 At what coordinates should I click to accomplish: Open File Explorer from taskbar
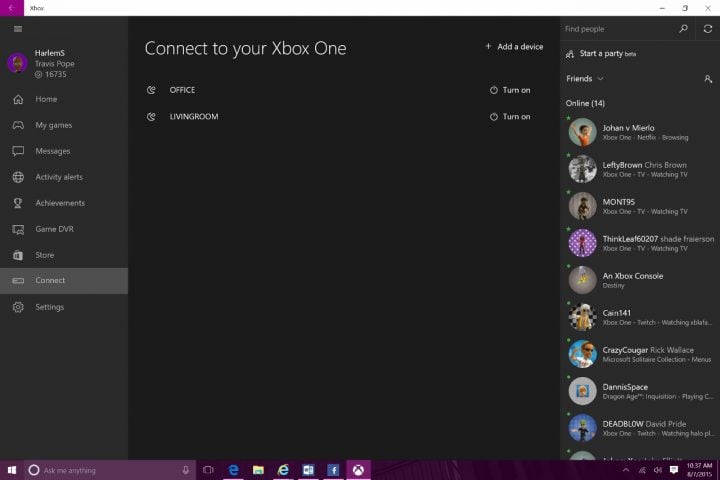tap(258, 470)
